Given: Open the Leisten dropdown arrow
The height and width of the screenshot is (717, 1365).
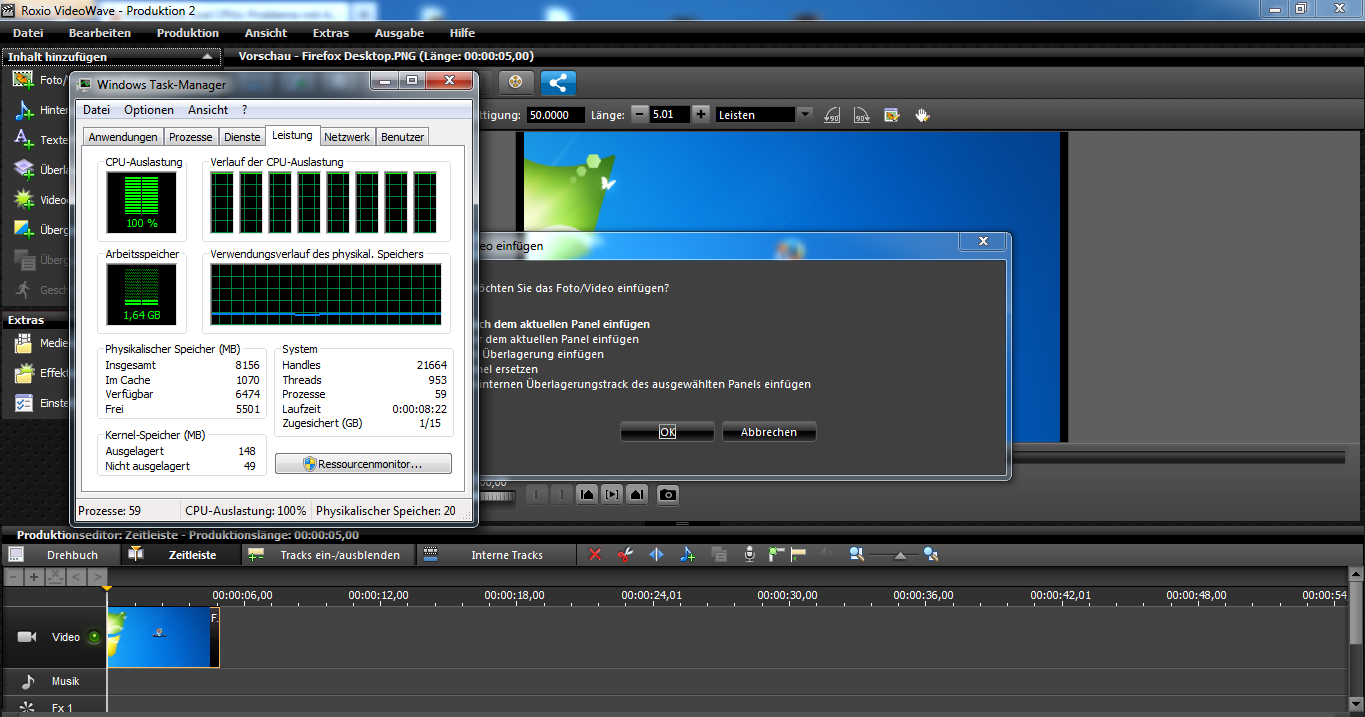Looking at the screenshot, I should [806, 115].
